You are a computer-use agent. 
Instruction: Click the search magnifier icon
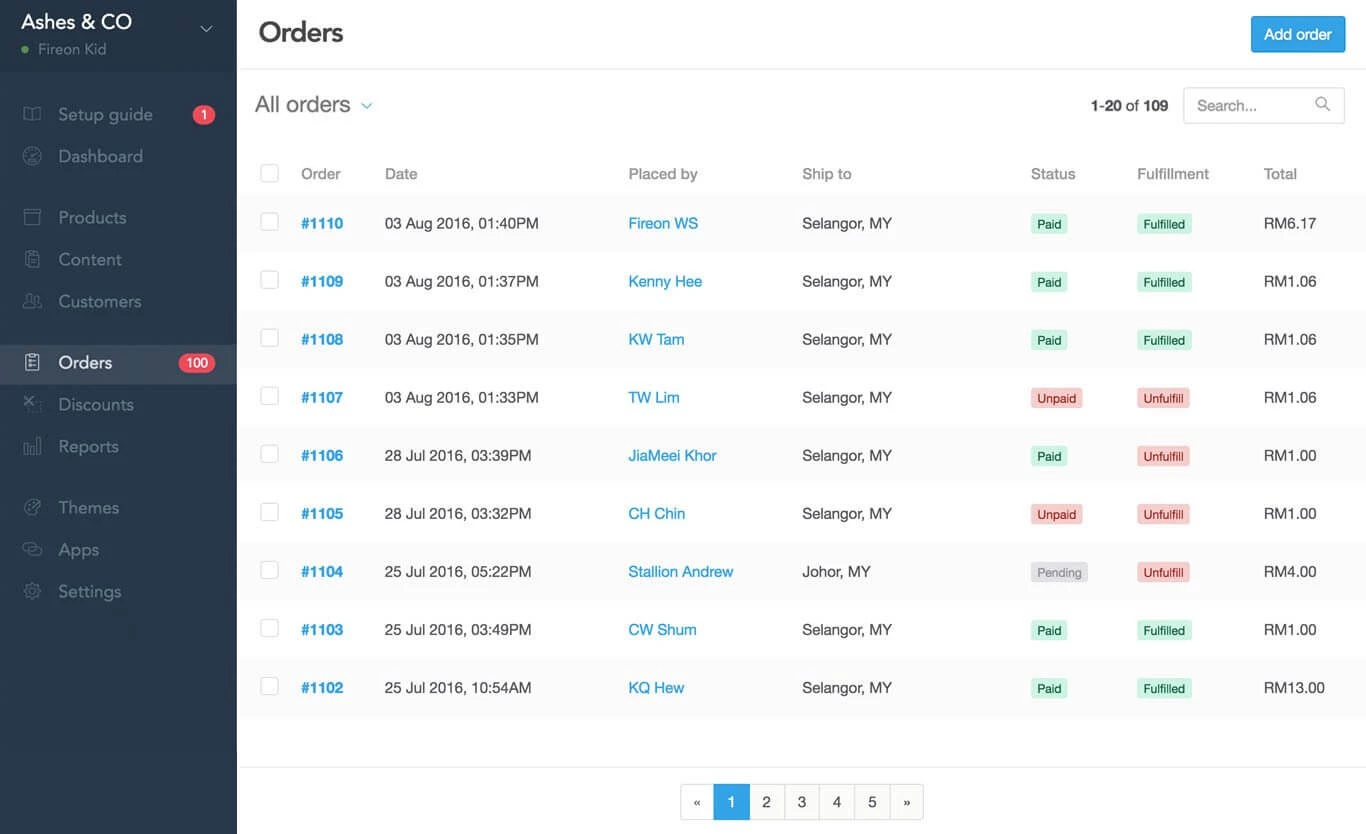[1322, 104]
